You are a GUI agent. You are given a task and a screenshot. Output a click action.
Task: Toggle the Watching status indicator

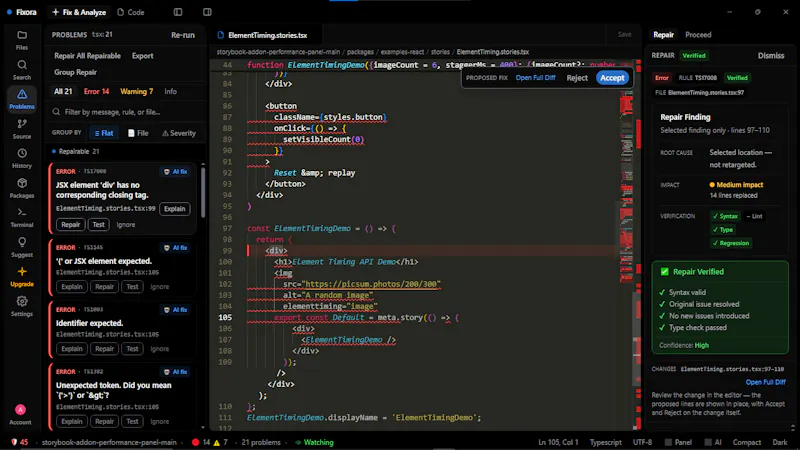[x=314, y=442]
